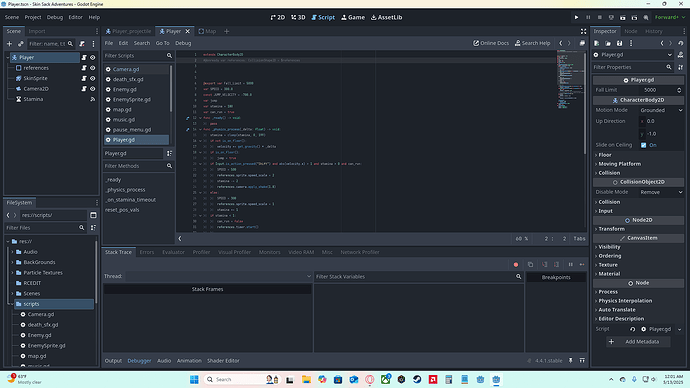
Task: Switch to the AssetLib workspace
Action: coord(386,18)
